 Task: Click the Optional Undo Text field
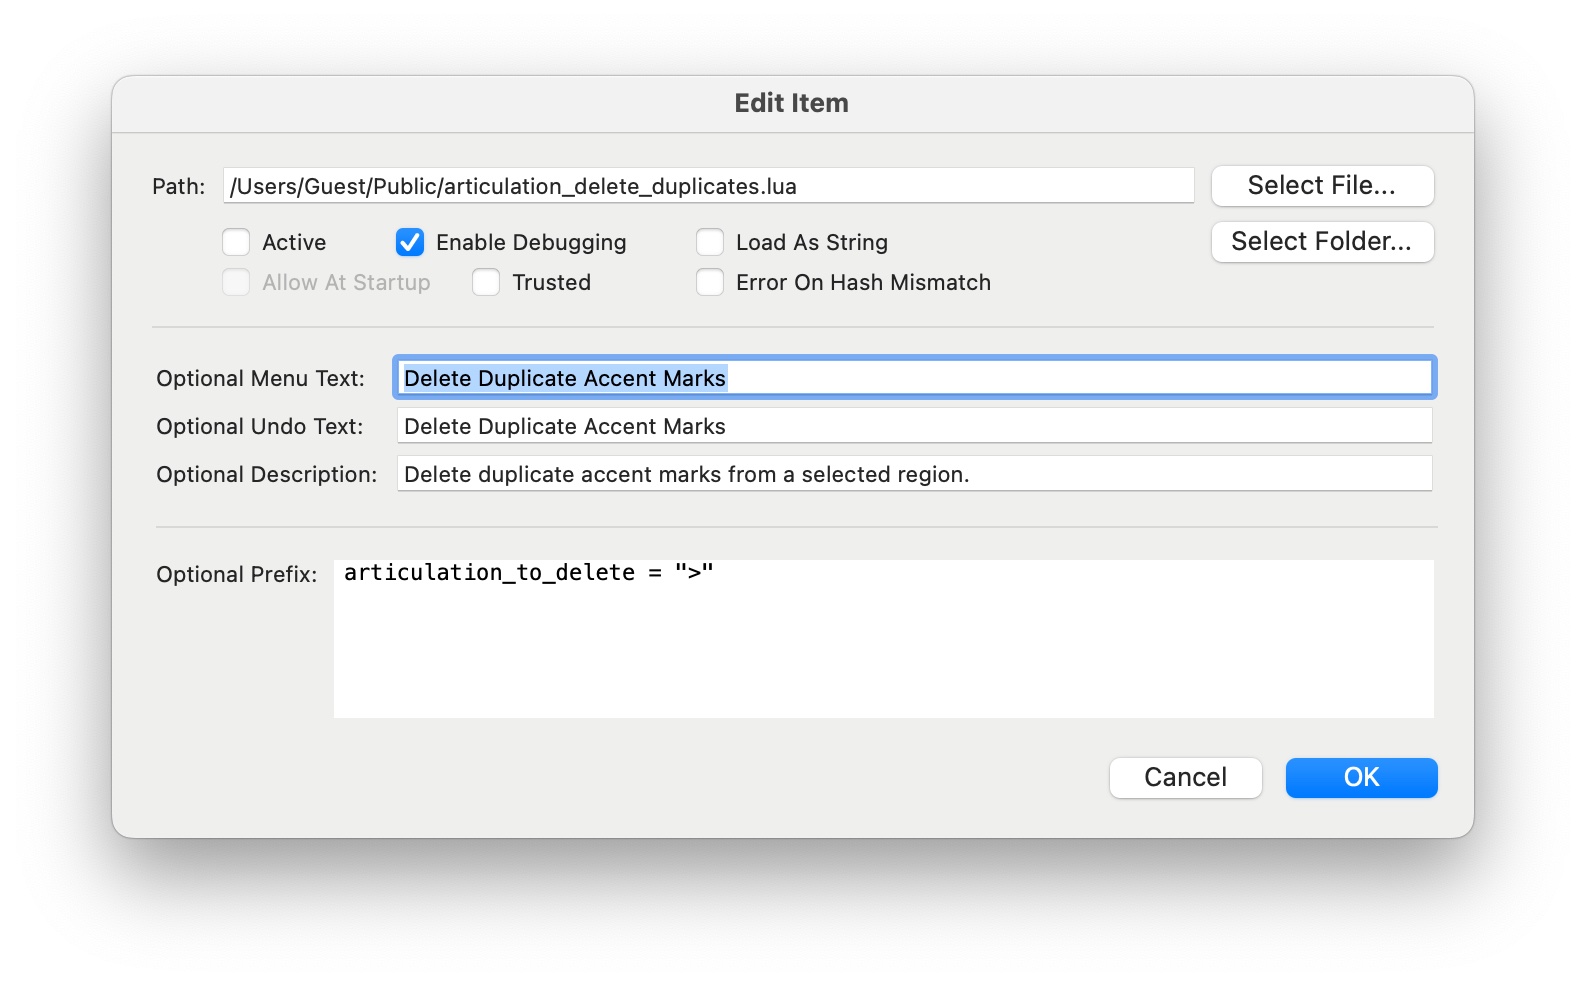pos(913,426)
